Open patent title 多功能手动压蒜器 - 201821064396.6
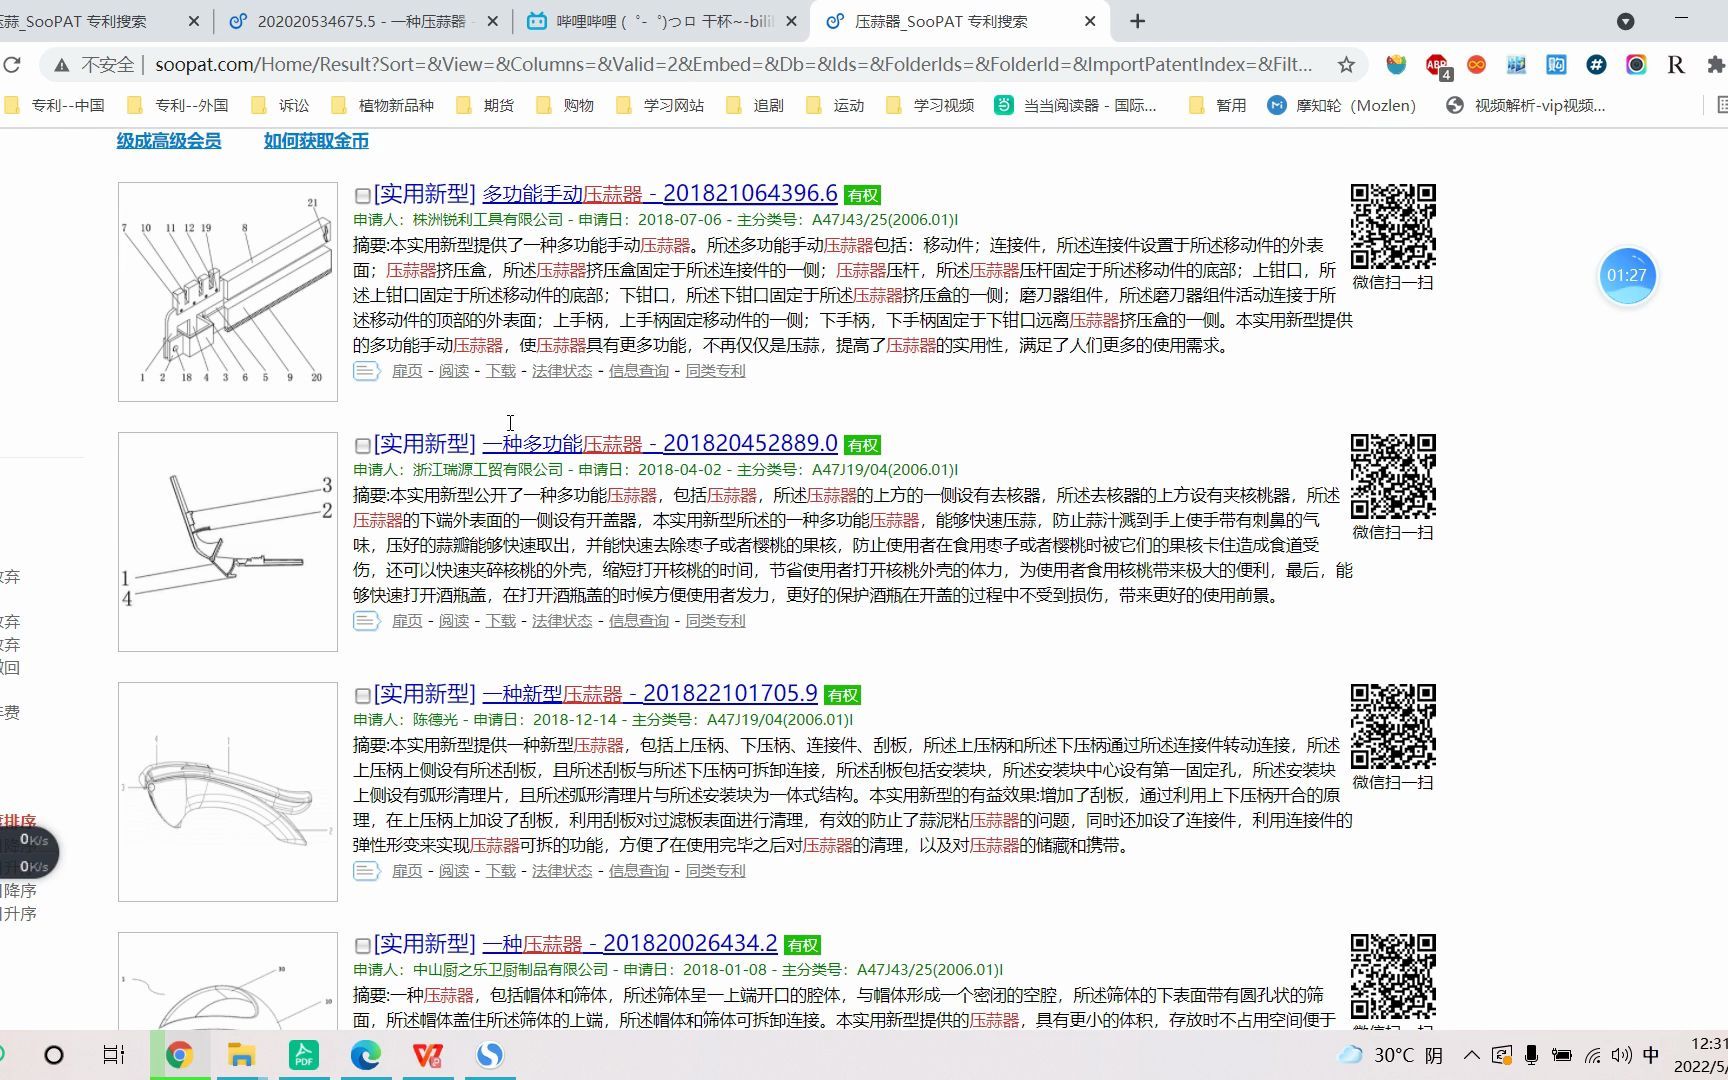 [660, 194]
